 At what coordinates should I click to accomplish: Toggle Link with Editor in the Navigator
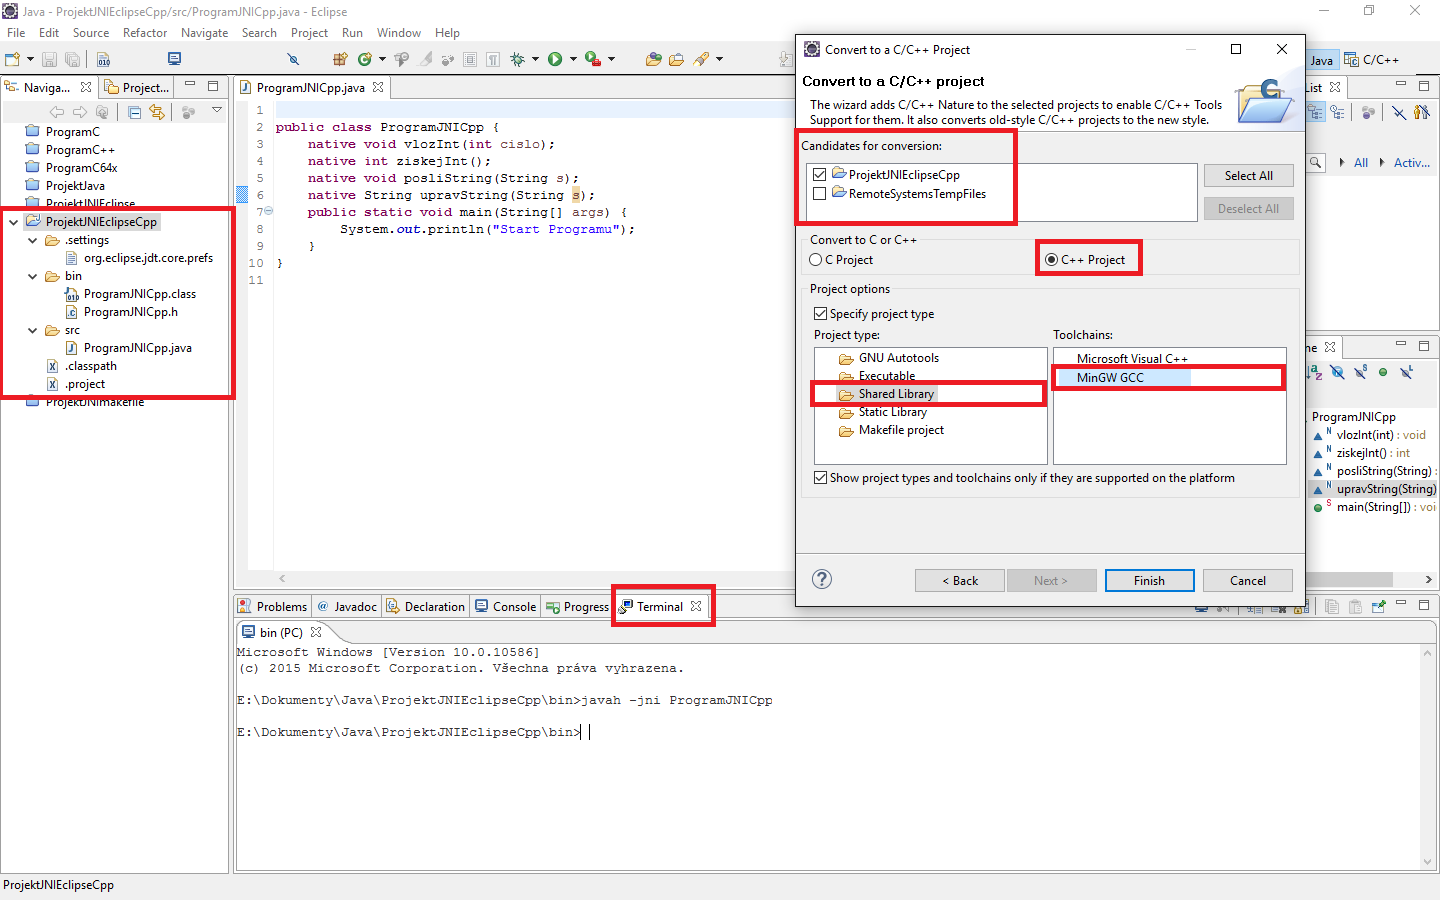(157, 112)
